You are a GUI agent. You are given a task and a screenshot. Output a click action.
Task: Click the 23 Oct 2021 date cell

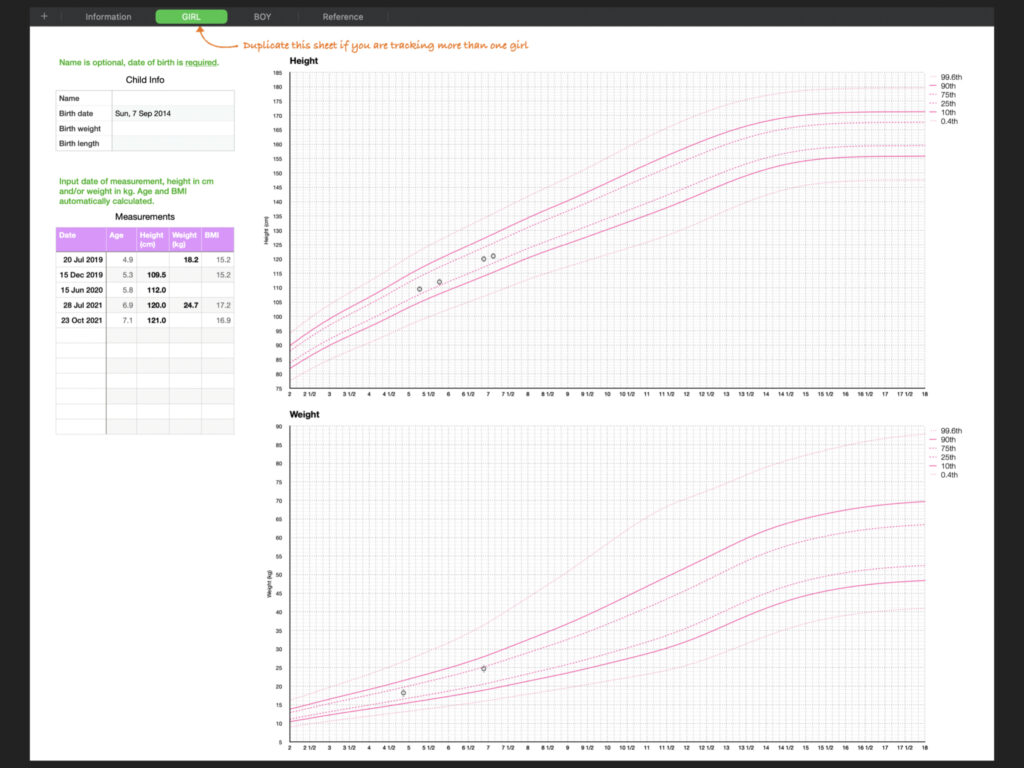pos(80,320)
